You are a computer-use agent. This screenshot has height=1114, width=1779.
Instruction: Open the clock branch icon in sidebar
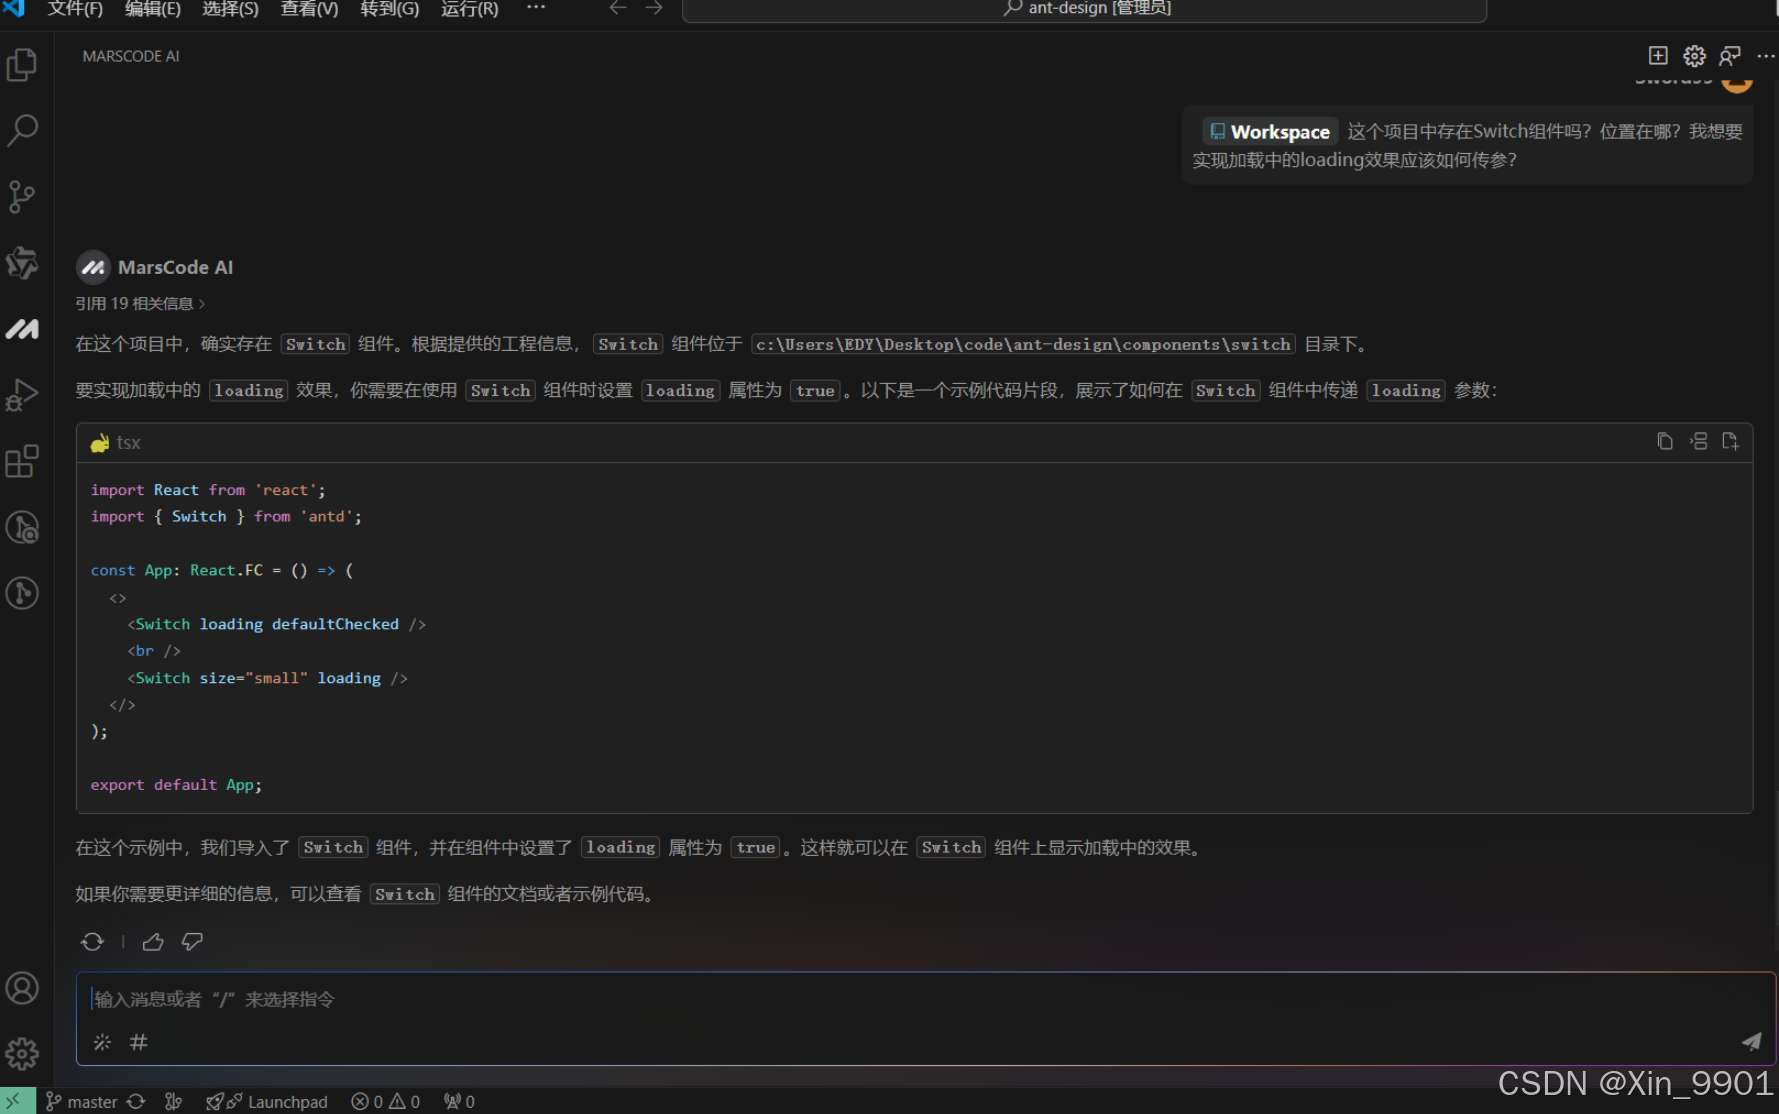click(22, 593)
